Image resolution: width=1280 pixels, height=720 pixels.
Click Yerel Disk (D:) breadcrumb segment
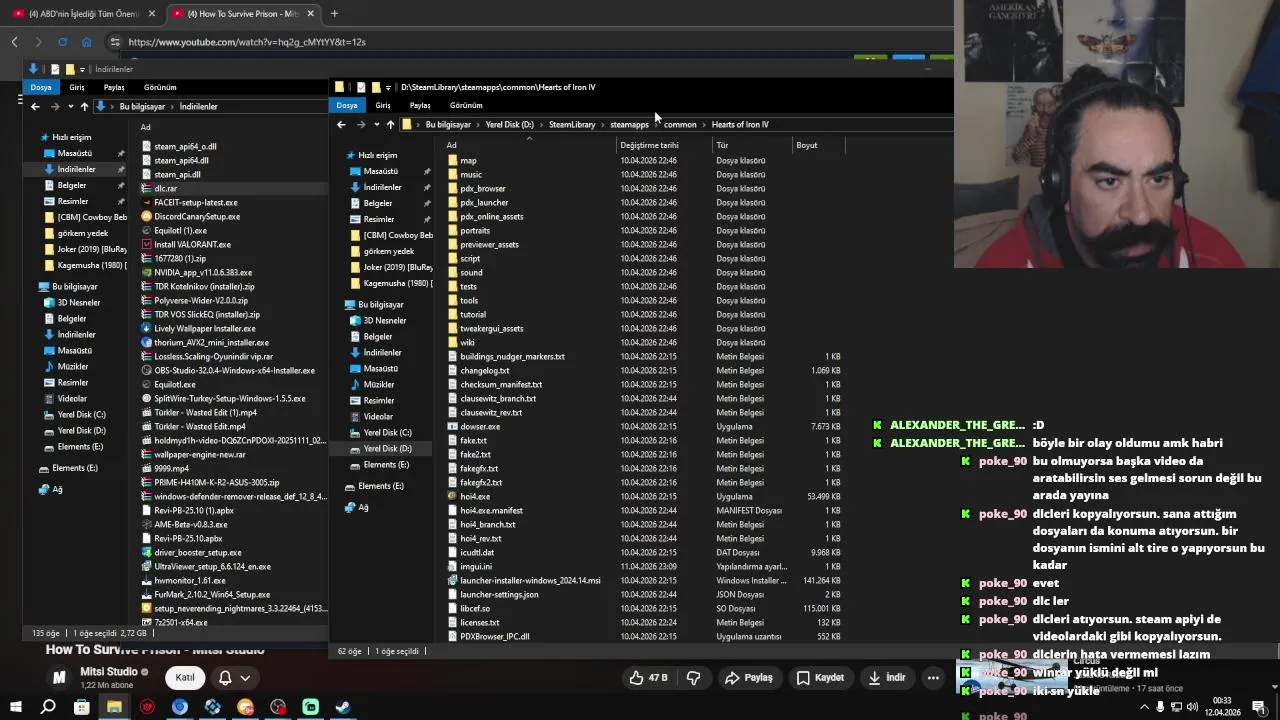(510, 124)
